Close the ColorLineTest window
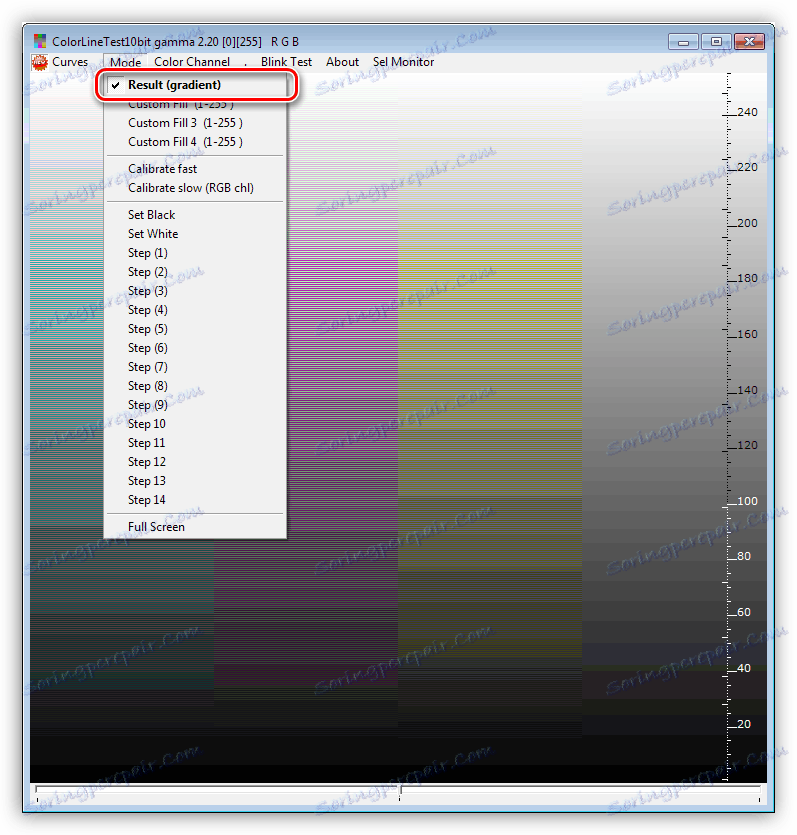The width and height of the screenshot is (797, 835). [750, 42]
